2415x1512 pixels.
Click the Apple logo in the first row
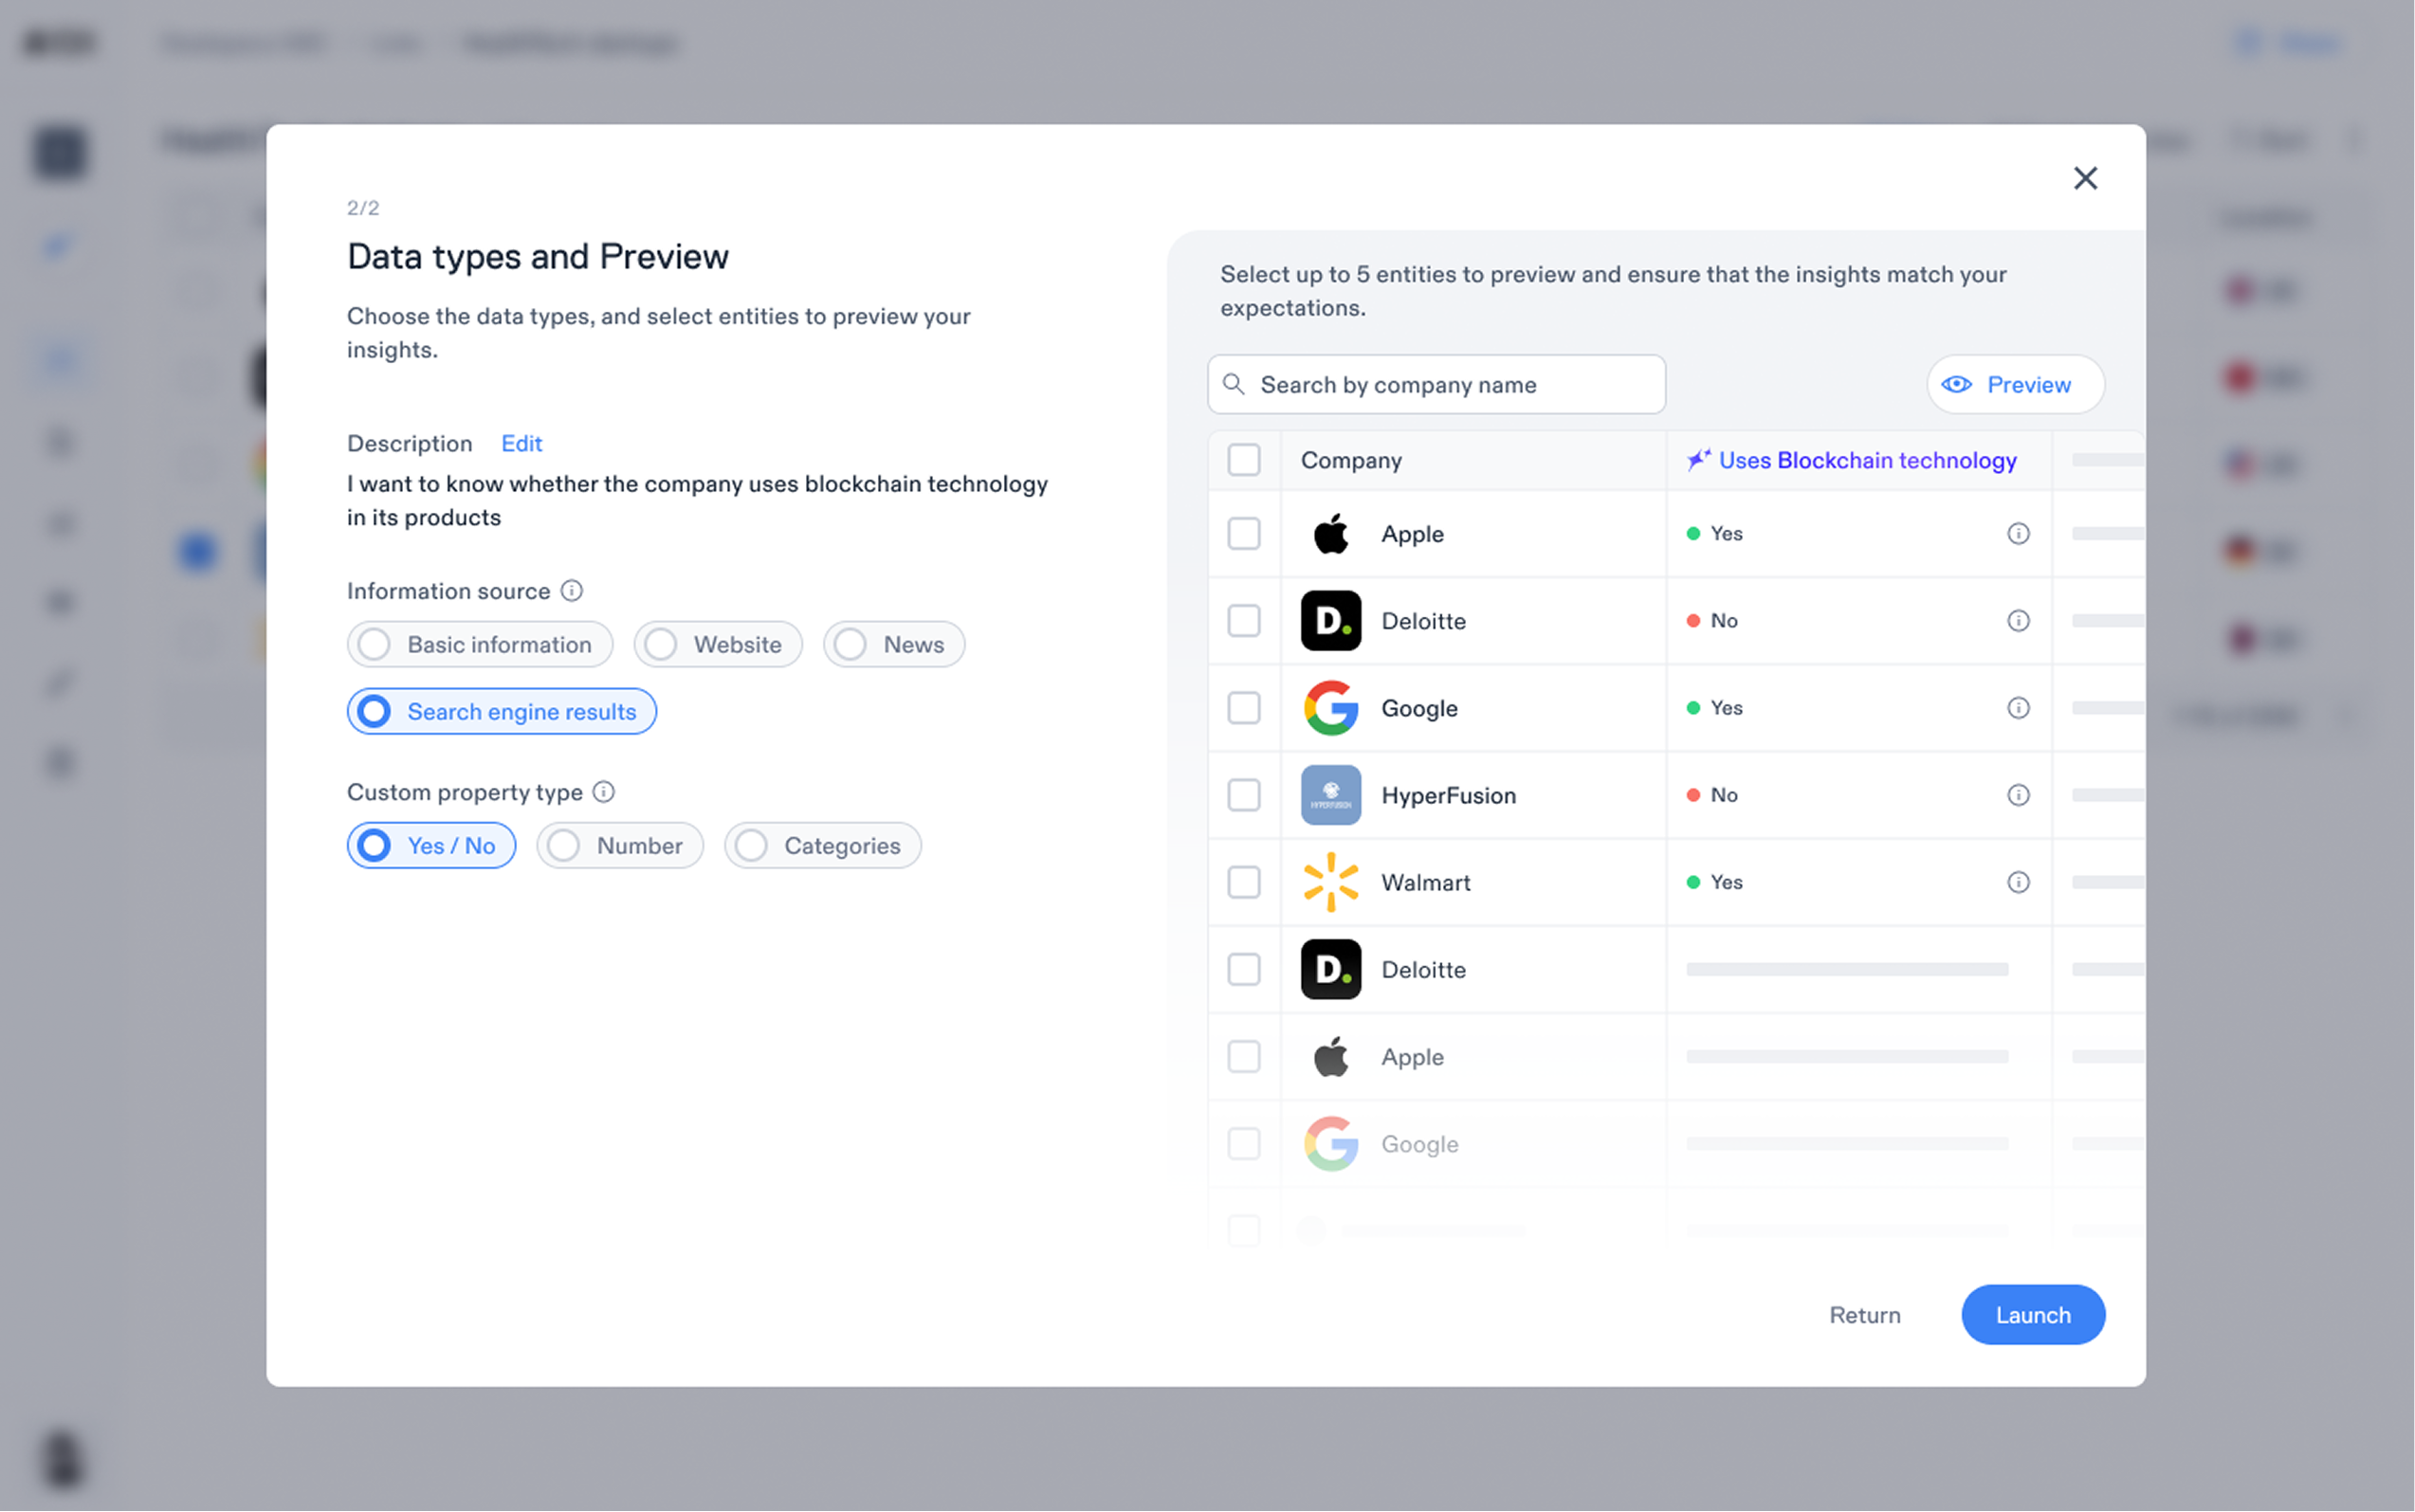point(1330,534)
